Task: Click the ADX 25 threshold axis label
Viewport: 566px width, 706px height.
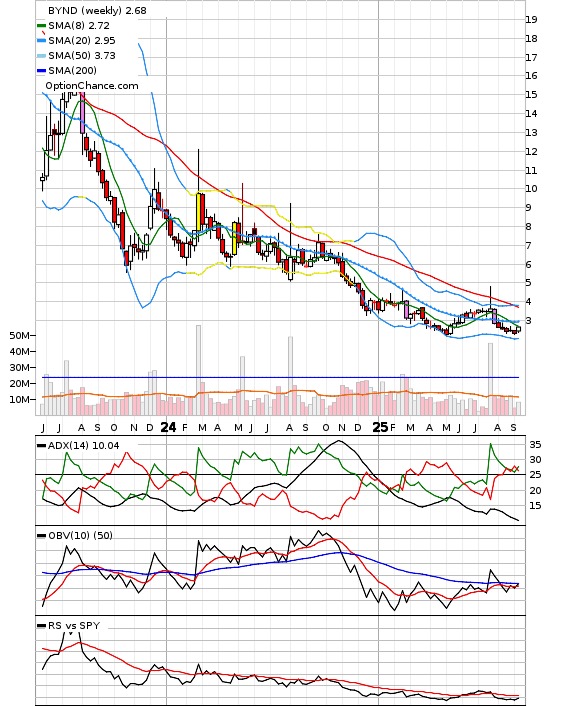Action: [x=535, y=475]
